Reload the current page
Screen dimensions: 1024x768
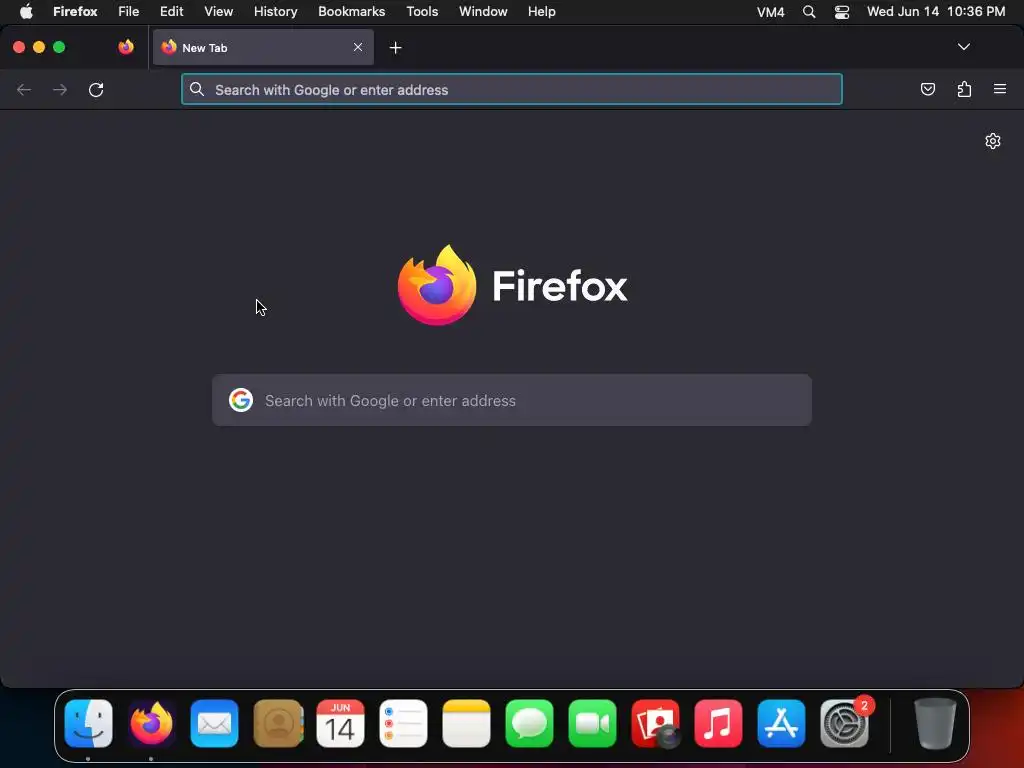(x=96, y=89)
